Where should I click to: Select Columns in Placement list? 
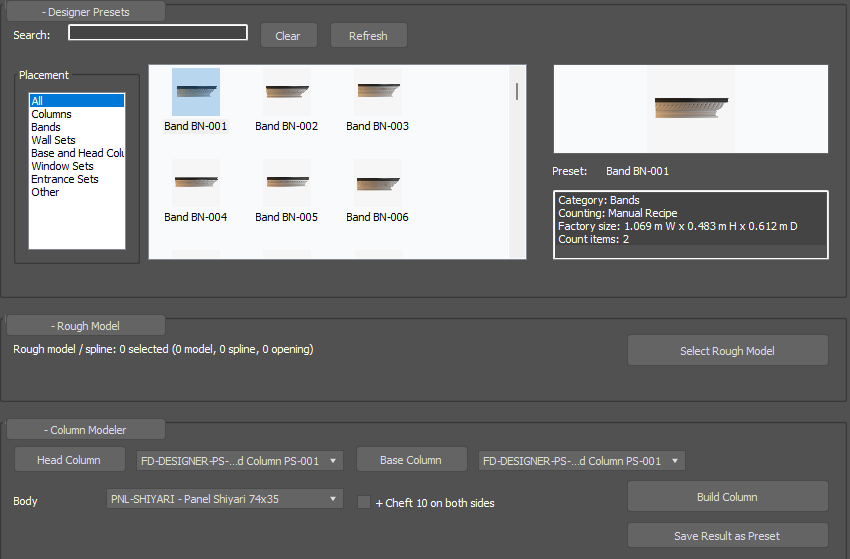(77, 114)
